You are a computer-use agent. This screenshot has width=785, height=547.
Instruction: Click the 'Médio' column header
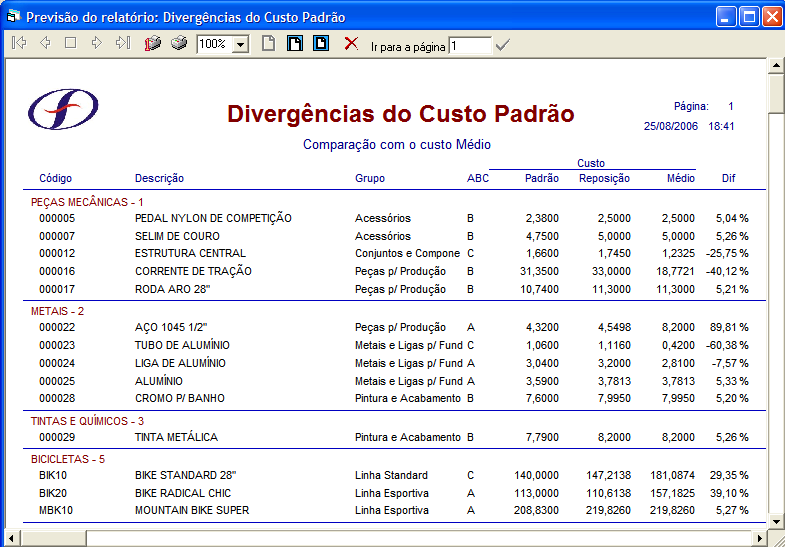click(x=681, y=179)
